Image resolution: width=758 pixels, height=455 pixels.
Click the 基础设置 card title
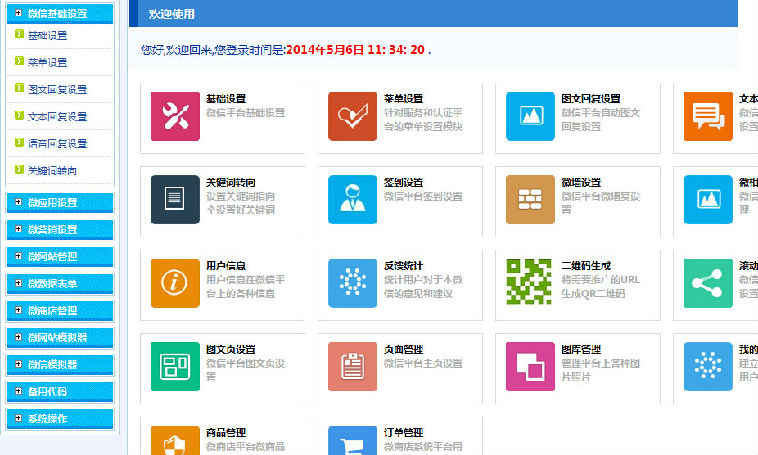[x=226, y=99]
